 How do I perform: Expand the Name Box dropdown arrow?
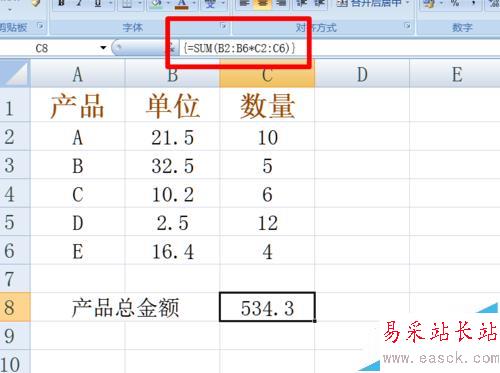pyautogui.click(x=103, y=48)
